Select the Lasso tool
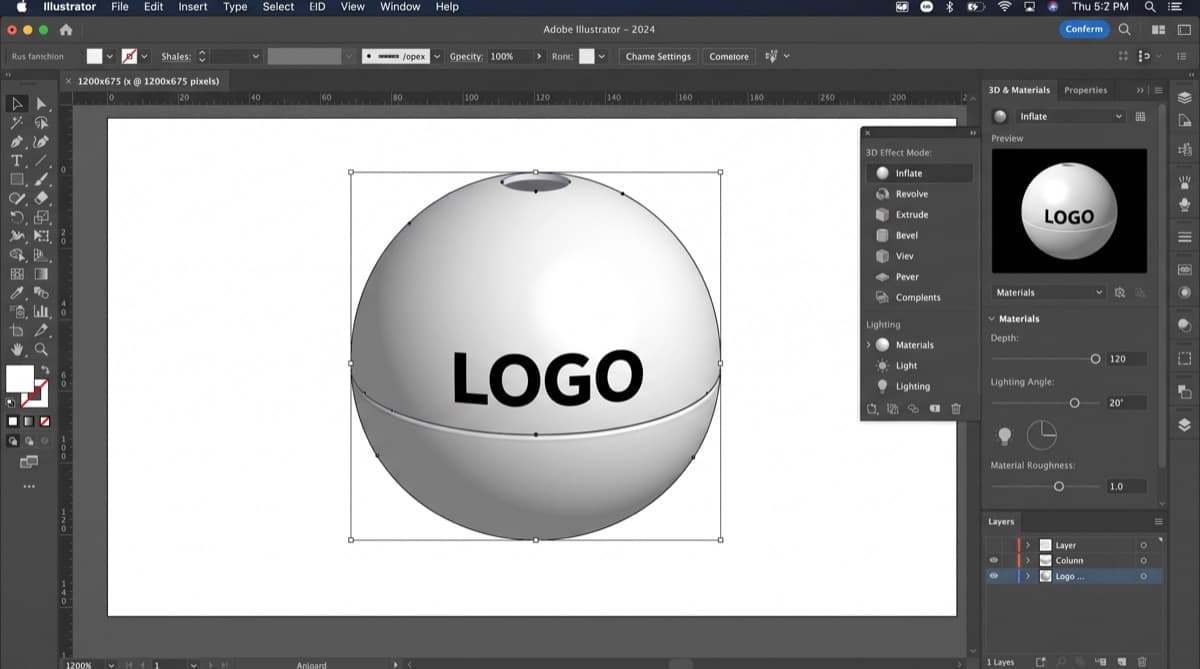 tap(41, 123)
